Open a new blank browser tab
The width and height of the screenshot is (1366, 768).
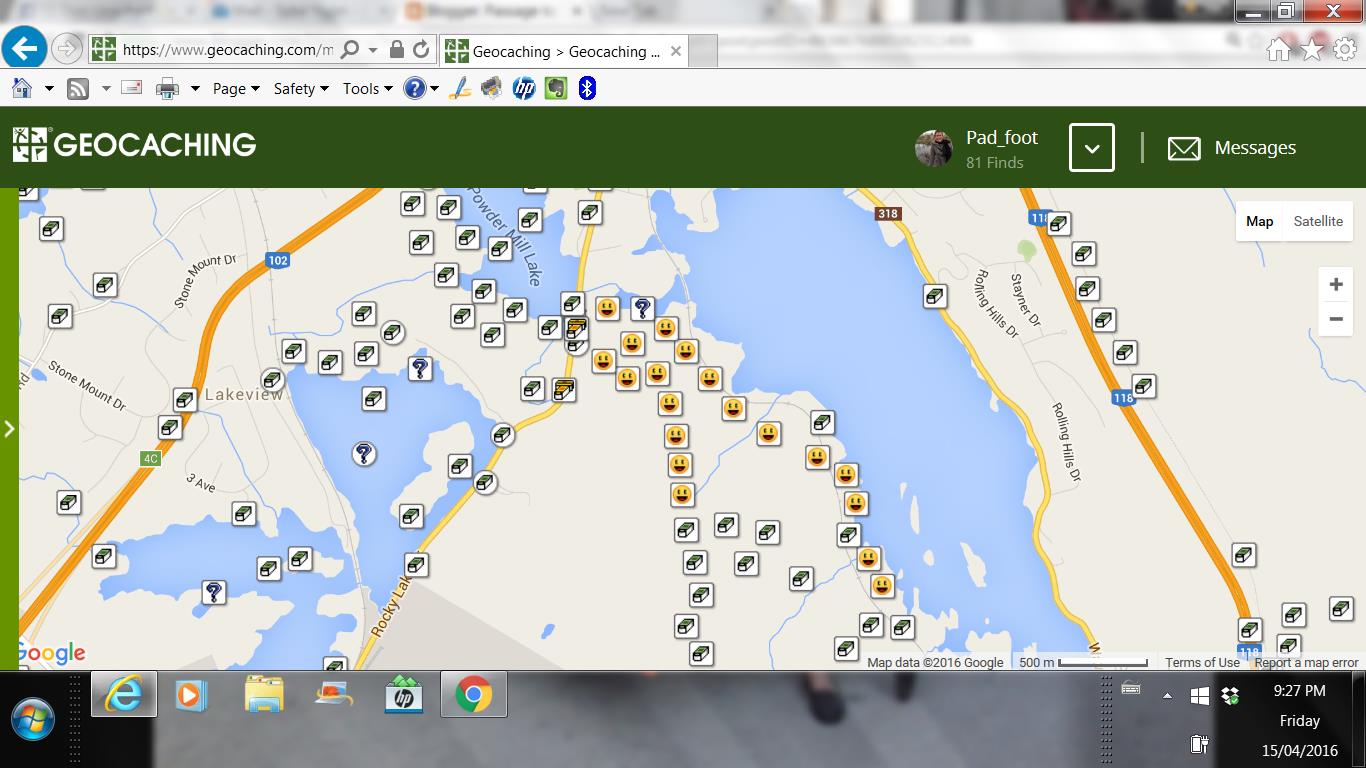[x=703, y=51]
